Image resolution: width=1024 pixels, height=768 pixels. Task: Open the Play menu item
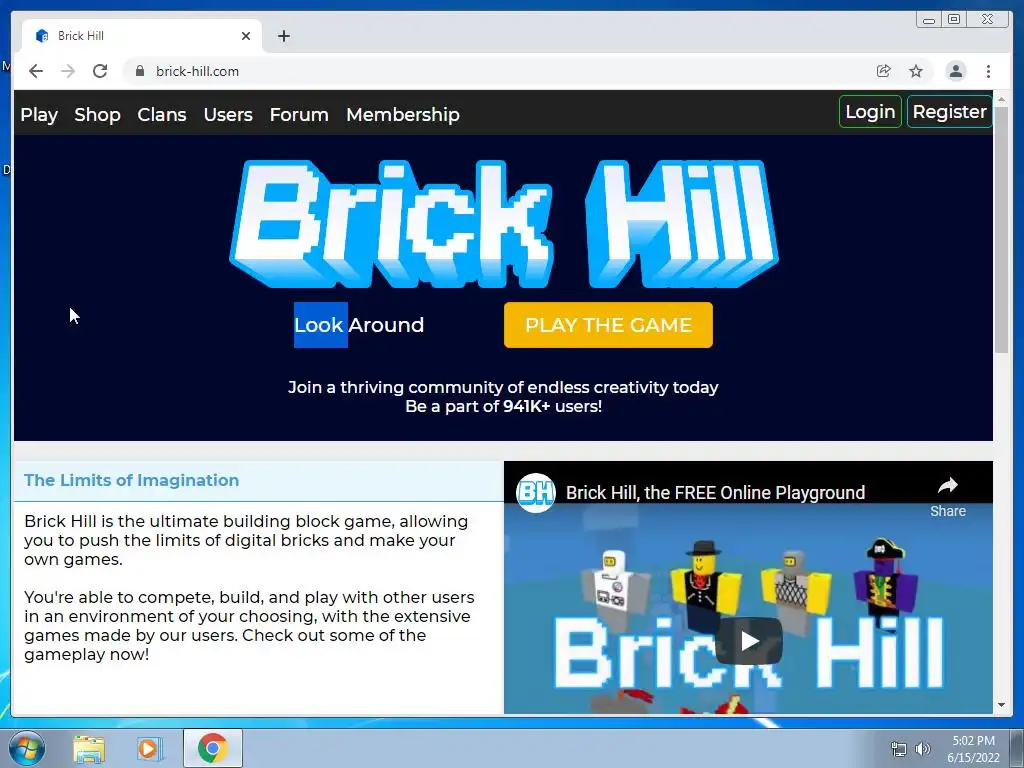[x=39, y=114]
